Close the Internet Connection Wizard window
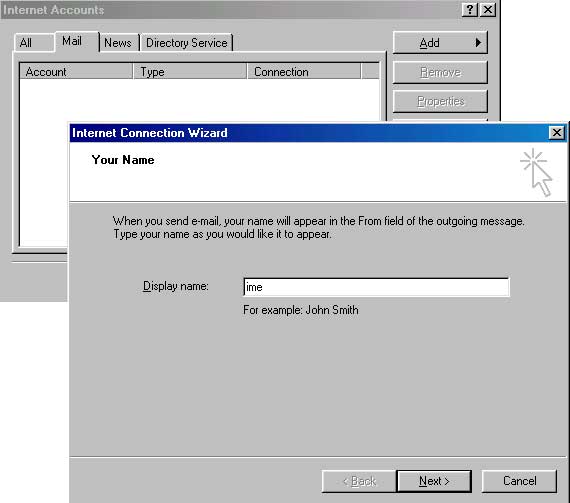This screenshot has height=503, width=570. point(557,133)
